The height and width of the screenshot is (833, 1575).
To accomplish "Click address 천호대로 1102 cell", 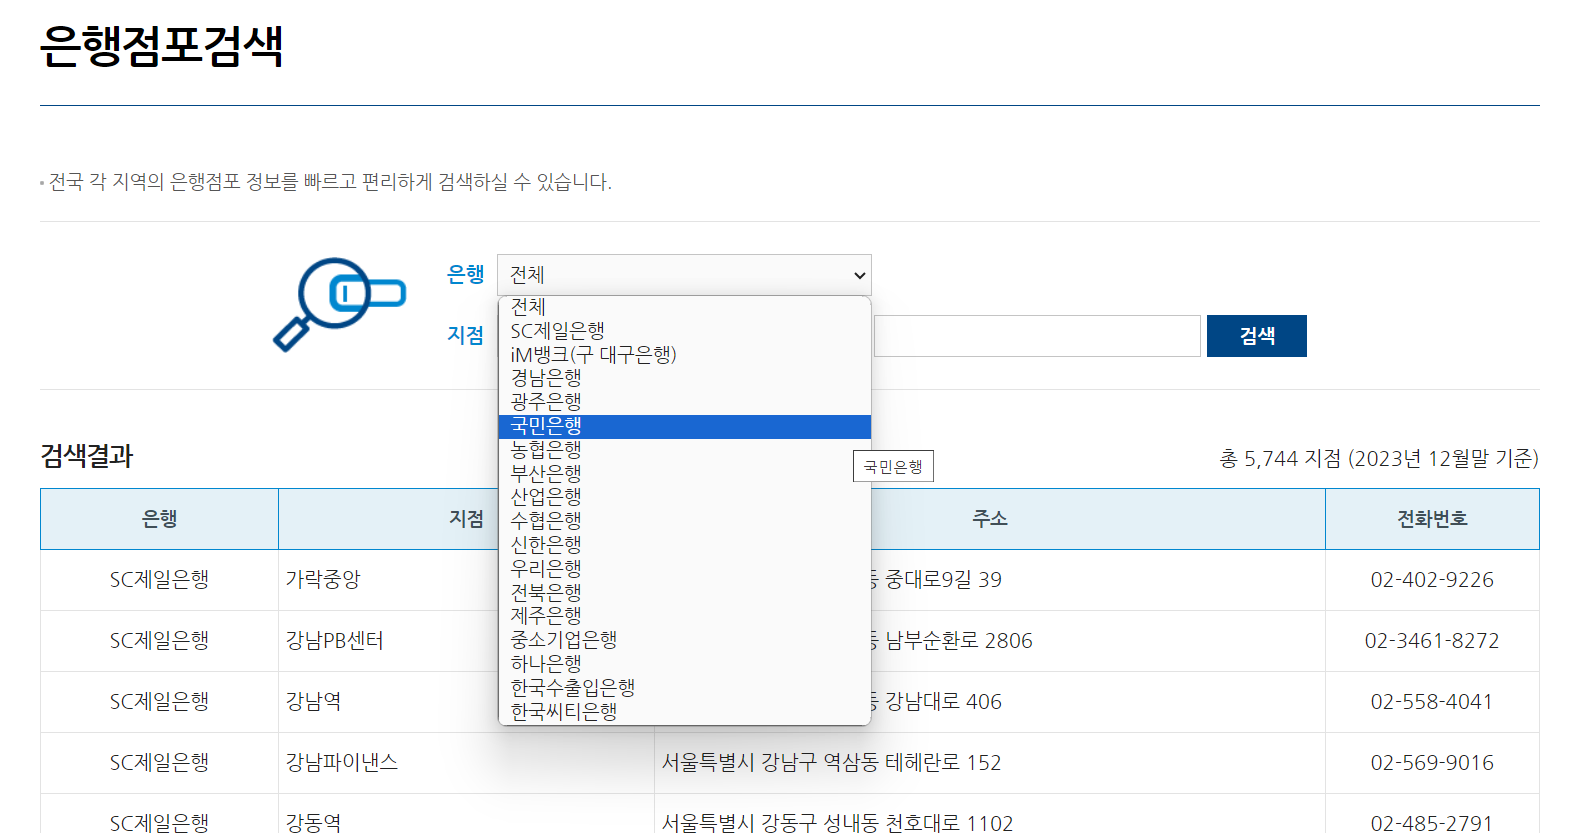I will [x=990, y=814].
